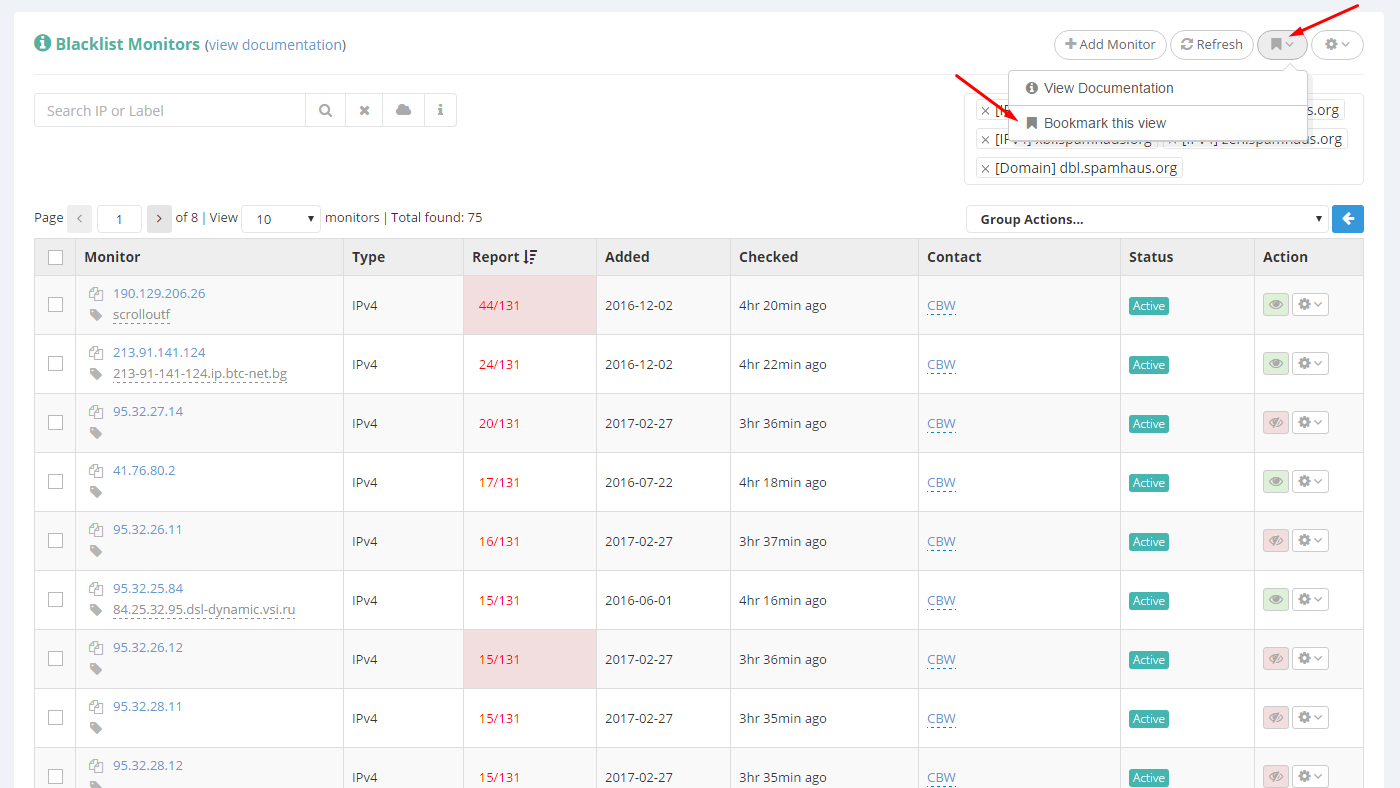The width and height of the screenshot is (1400, 788).
Task: Open gear action menu for 190.129.206.26
Action: (1310, 305)
